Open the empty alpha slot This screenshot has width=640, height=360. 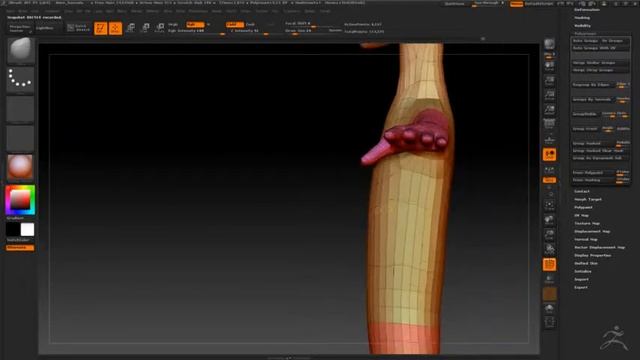(x=20, y=109)
